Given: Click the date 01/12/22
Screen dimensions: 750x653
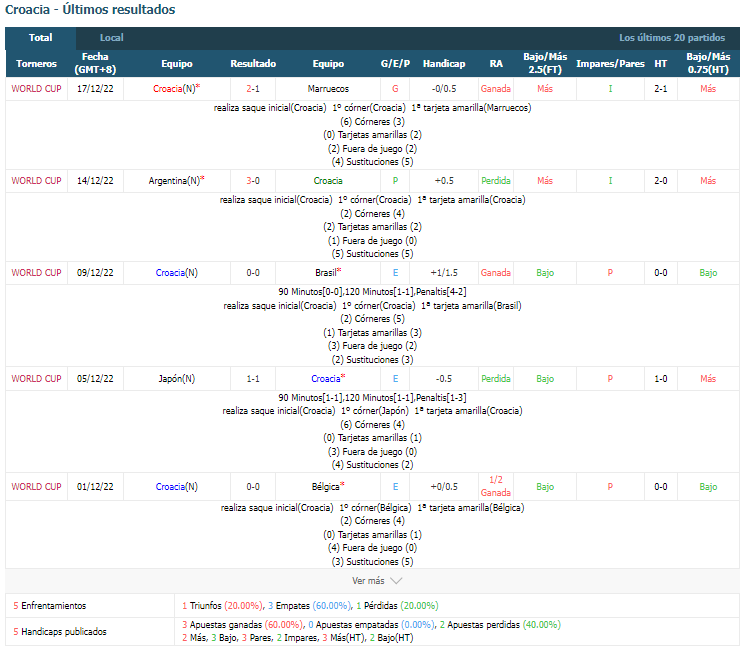Looking at the screenshot, I should coord(95,487).
